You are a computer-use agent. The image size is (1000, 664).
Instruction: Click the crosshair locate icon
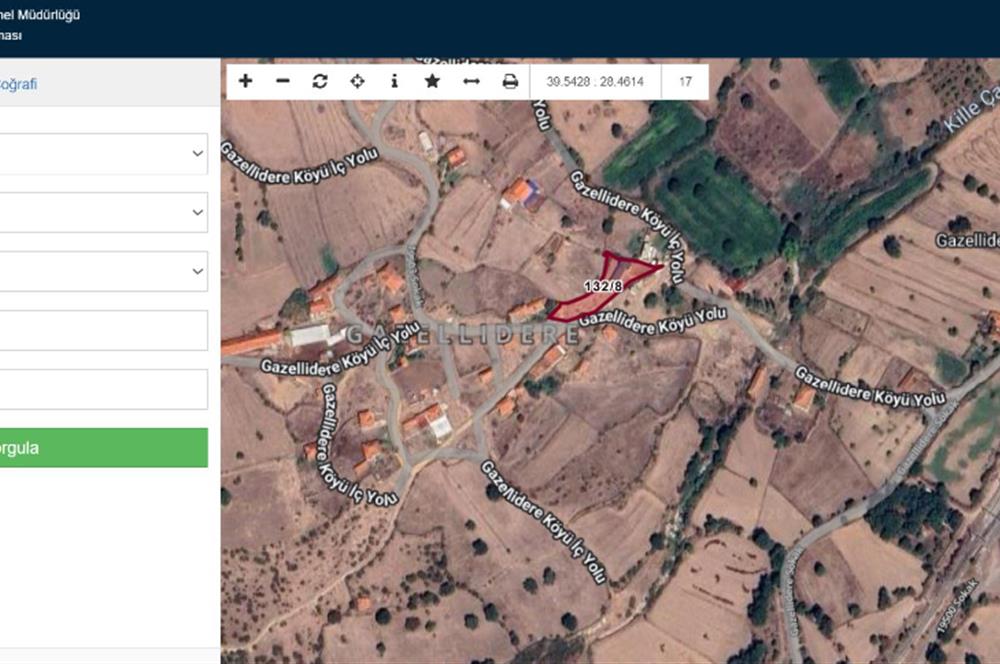coord(357,81)
